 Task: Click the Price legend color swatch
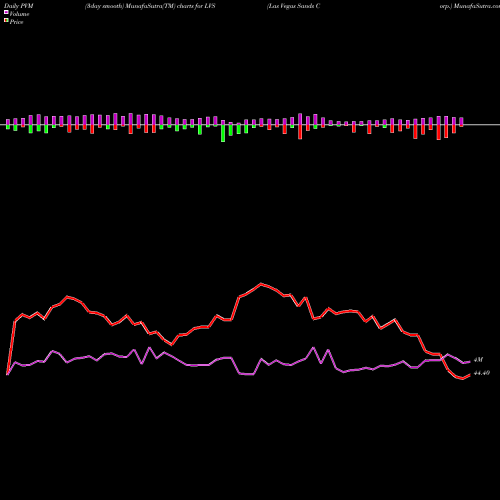click(x=6, y=21)
